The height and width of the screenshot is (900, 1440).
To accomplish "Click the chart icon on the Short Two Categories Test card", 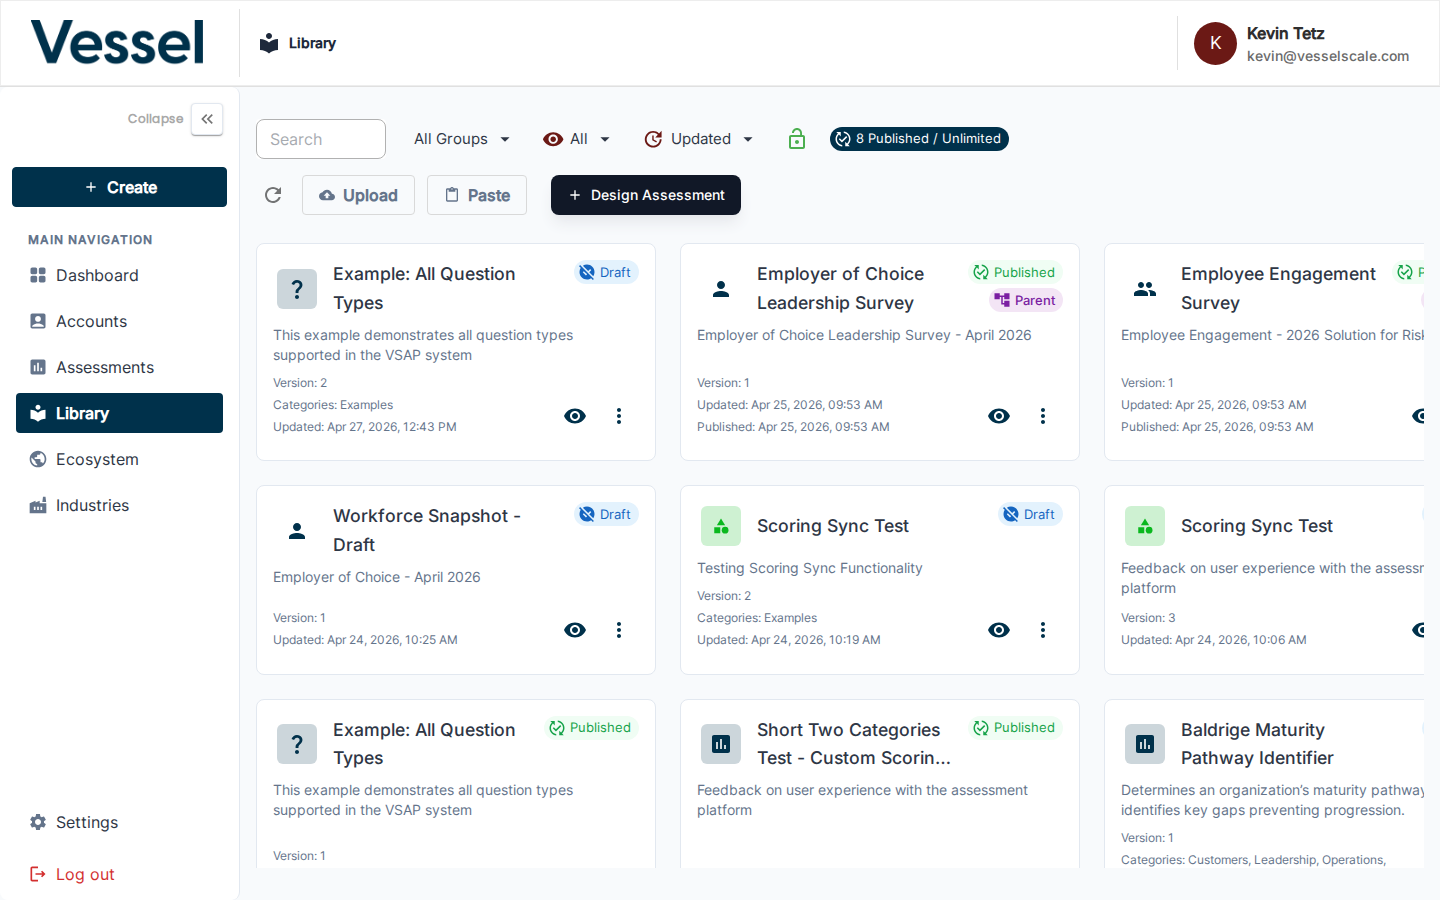I will (x=721, y=744).
